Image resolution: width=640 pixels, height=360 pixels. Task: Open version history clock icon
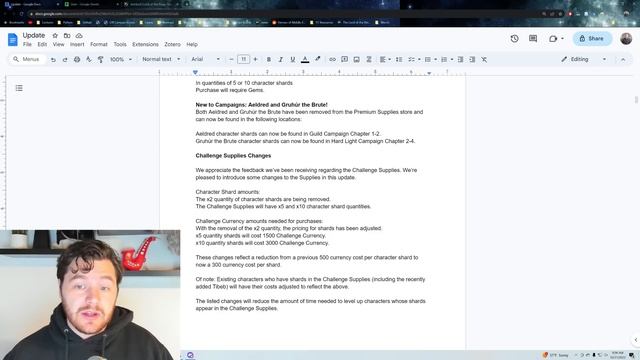[x=514, y=38]
